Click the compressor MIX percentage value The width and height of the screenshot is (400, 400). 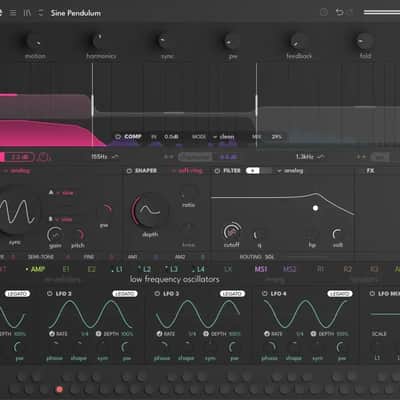coord(276,137)
